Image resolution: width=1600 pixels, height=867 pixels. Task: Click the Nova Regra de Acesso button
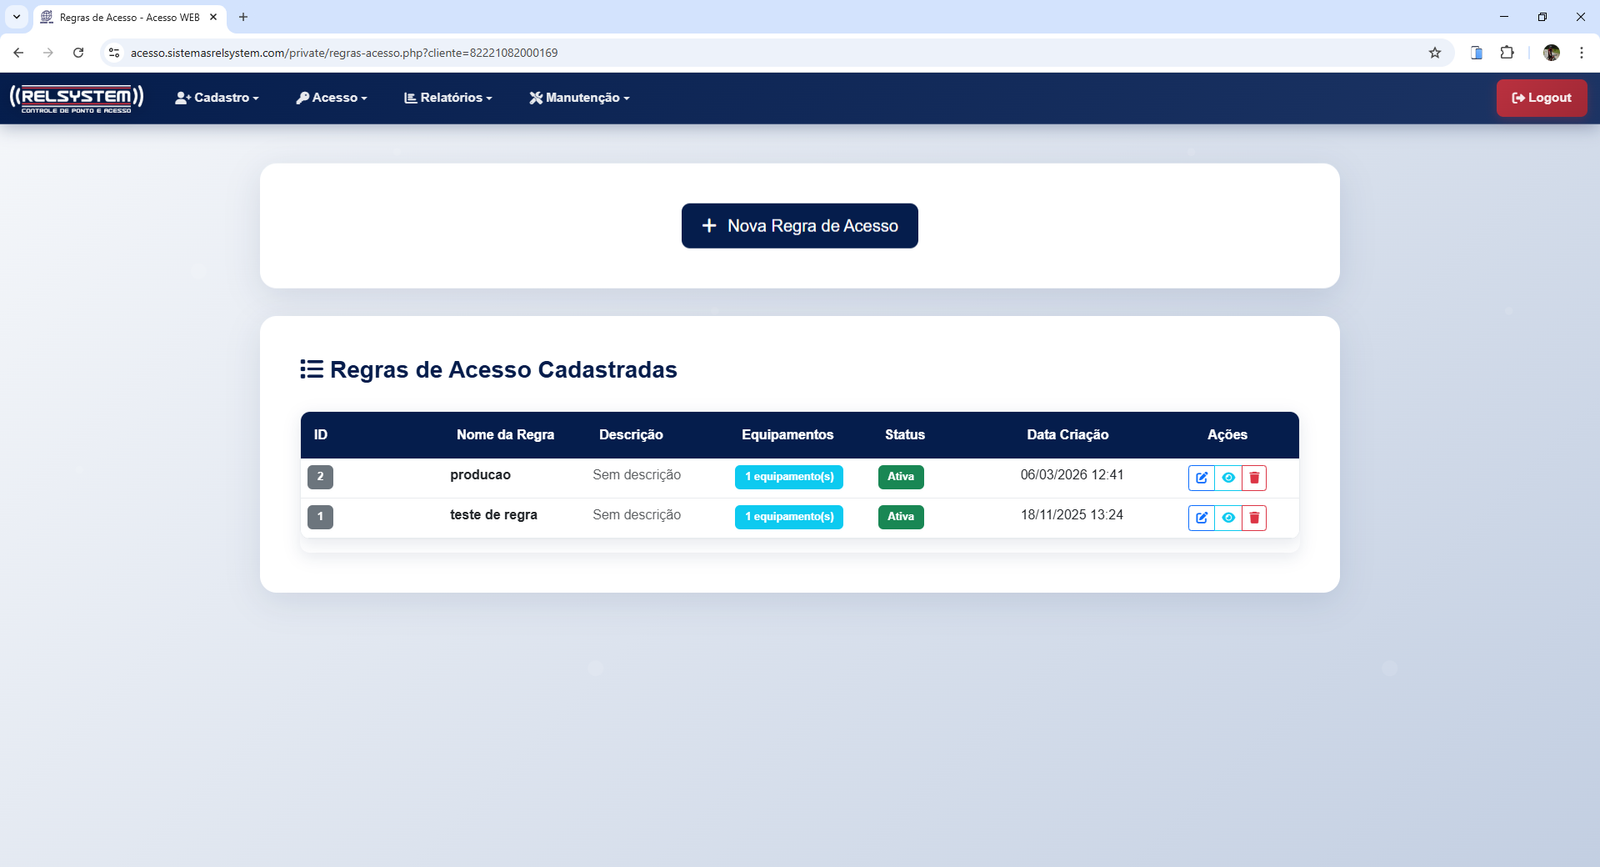tap(799, 226)
